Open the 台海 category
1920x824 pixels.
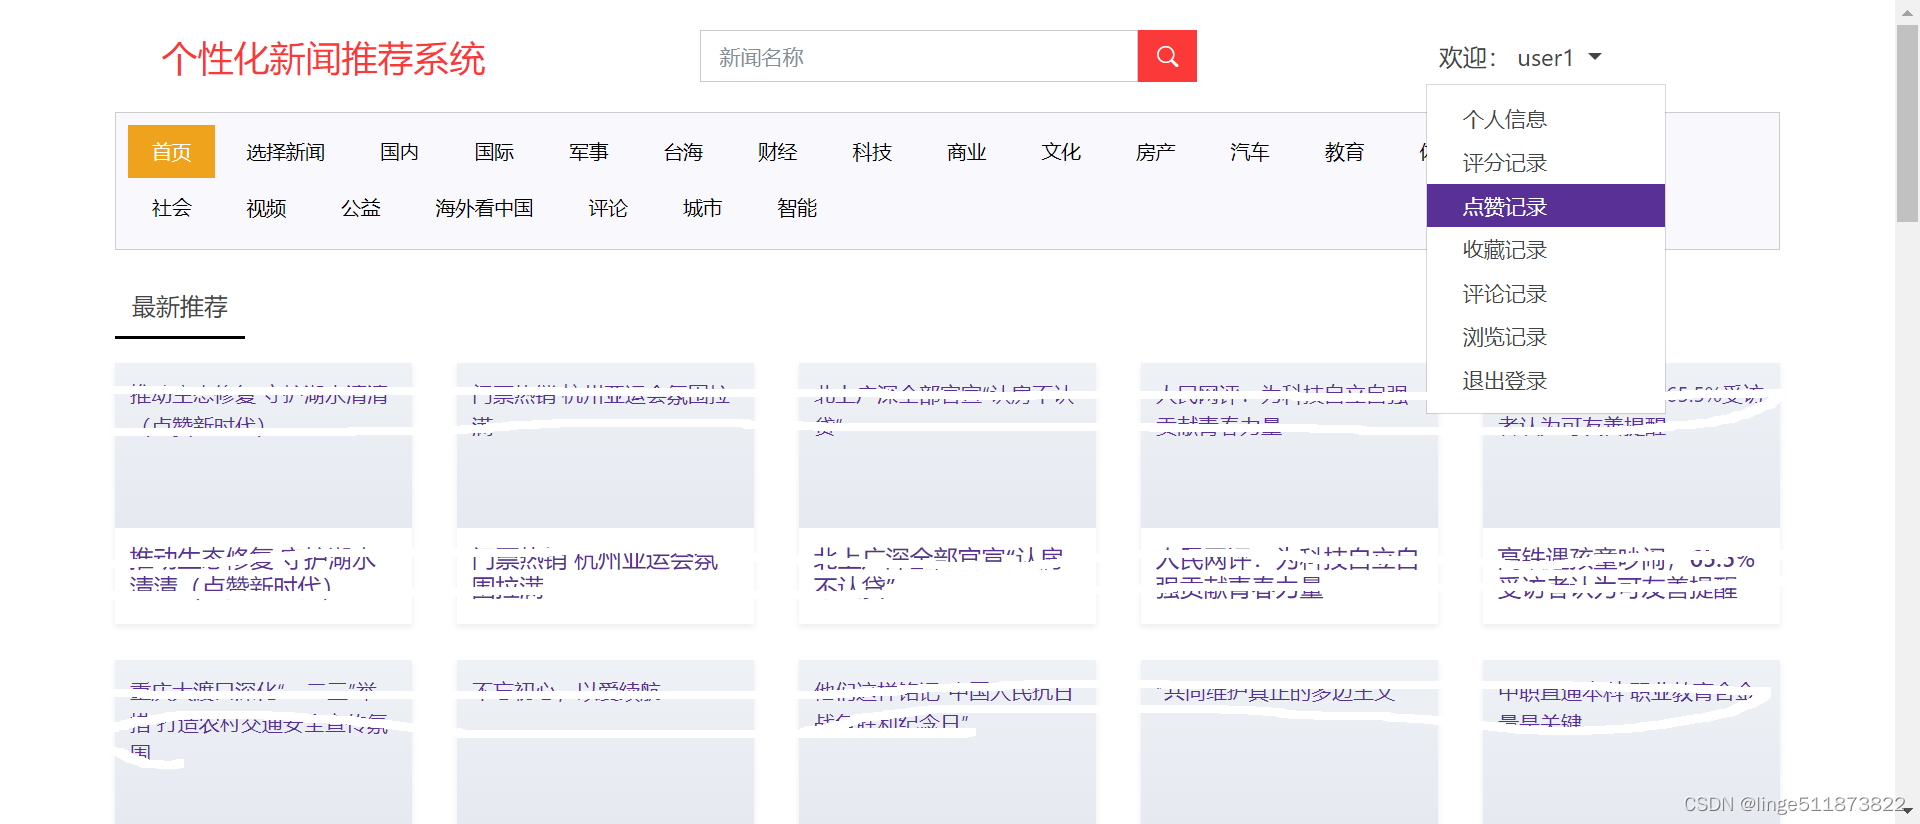[683, 152]
